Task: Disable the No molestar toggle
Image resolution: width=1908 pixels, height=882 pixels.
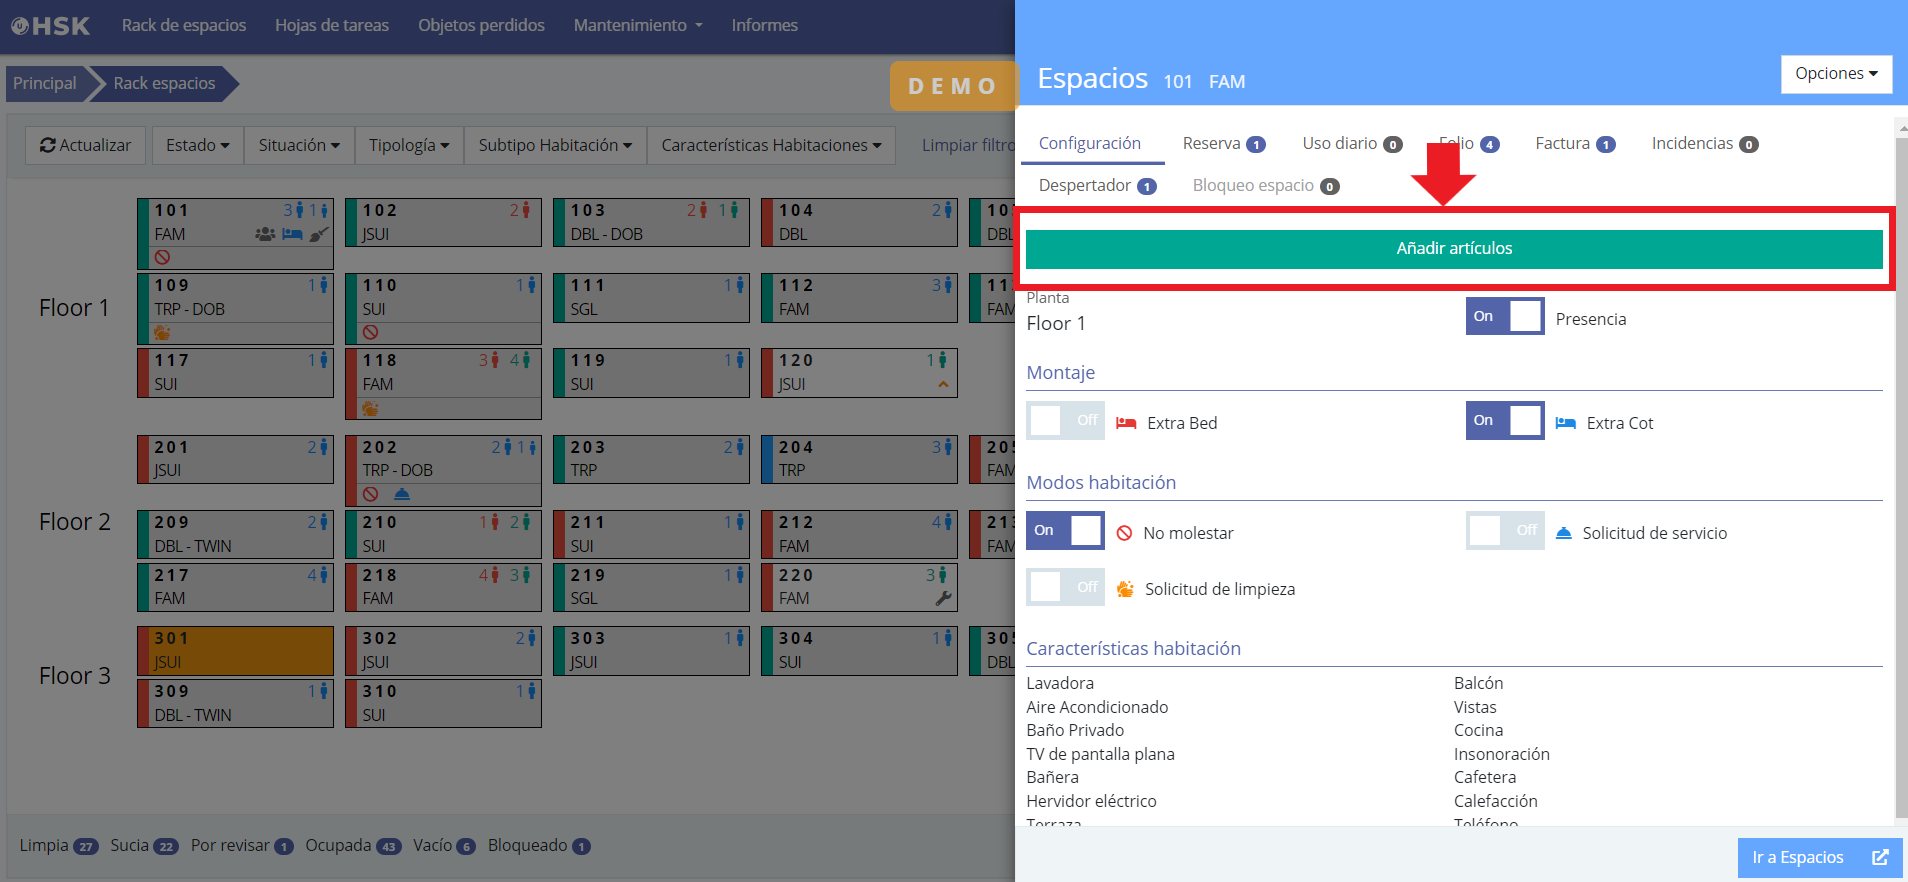Action: click(1065, 531)
